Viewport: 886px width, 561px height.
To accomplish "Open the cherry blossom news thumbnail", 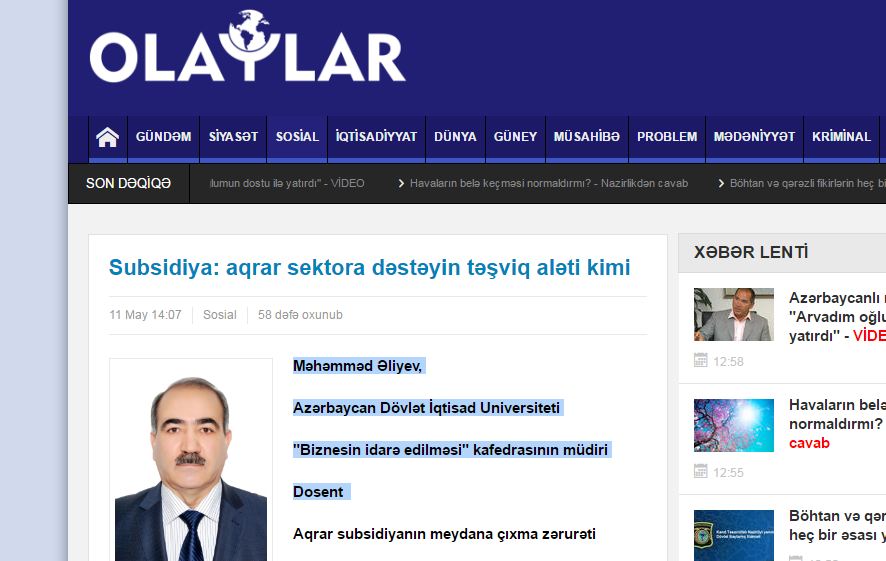I will coord(734,425).
